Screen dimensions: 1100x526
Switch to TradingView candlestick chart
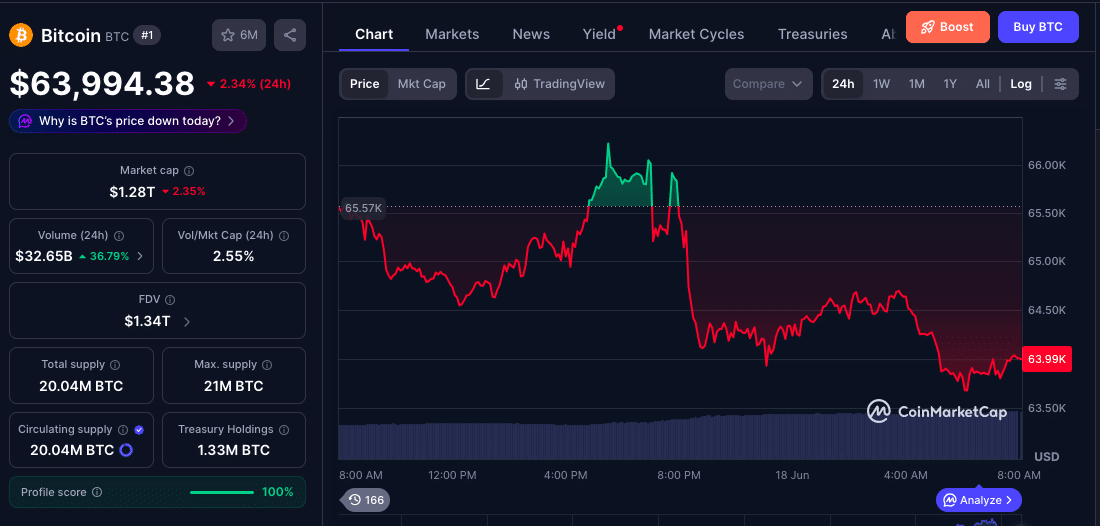(558, 84)
